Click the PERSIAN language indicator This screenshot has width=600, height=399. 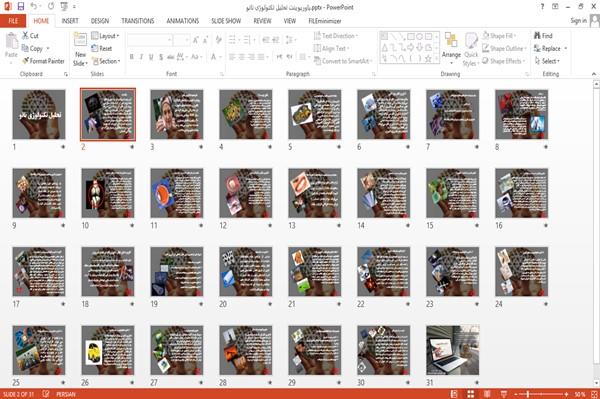[66, 394]
